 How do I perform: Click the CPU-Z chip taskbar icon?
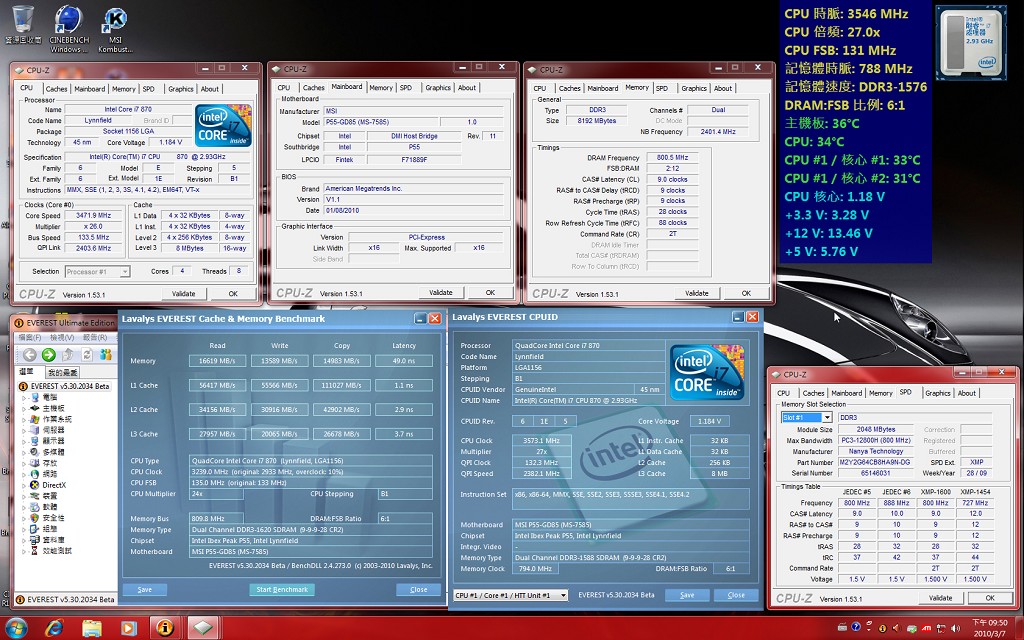tap(202, 628)
